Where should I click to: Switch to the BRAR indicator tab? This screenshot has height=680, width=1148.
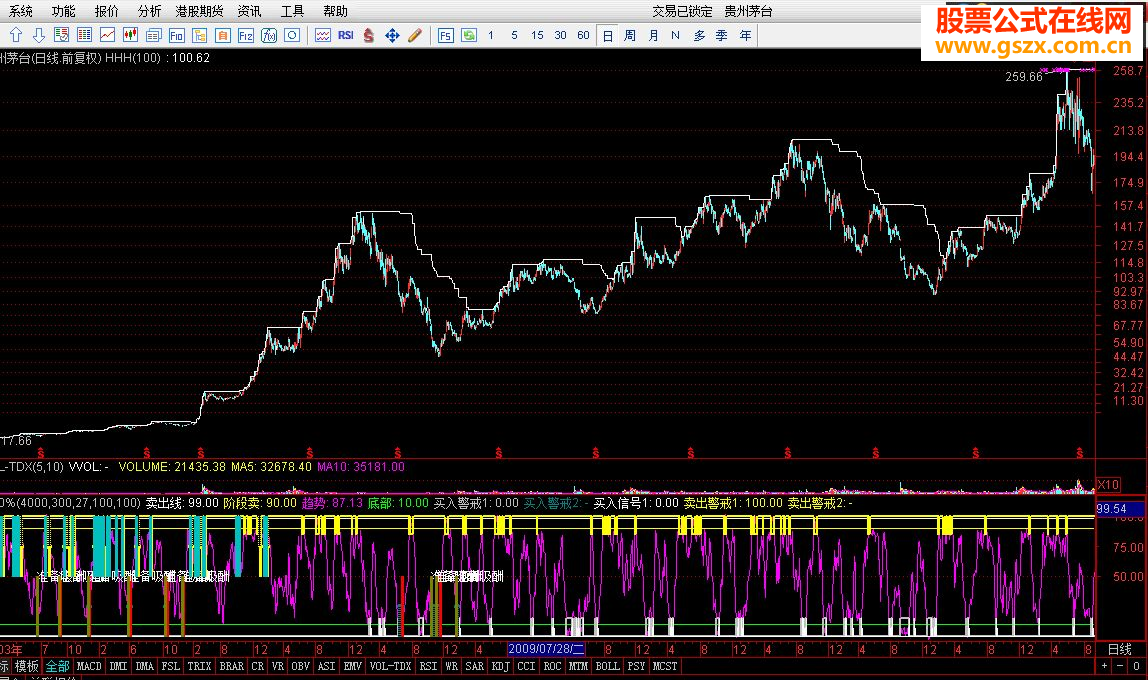231,666
